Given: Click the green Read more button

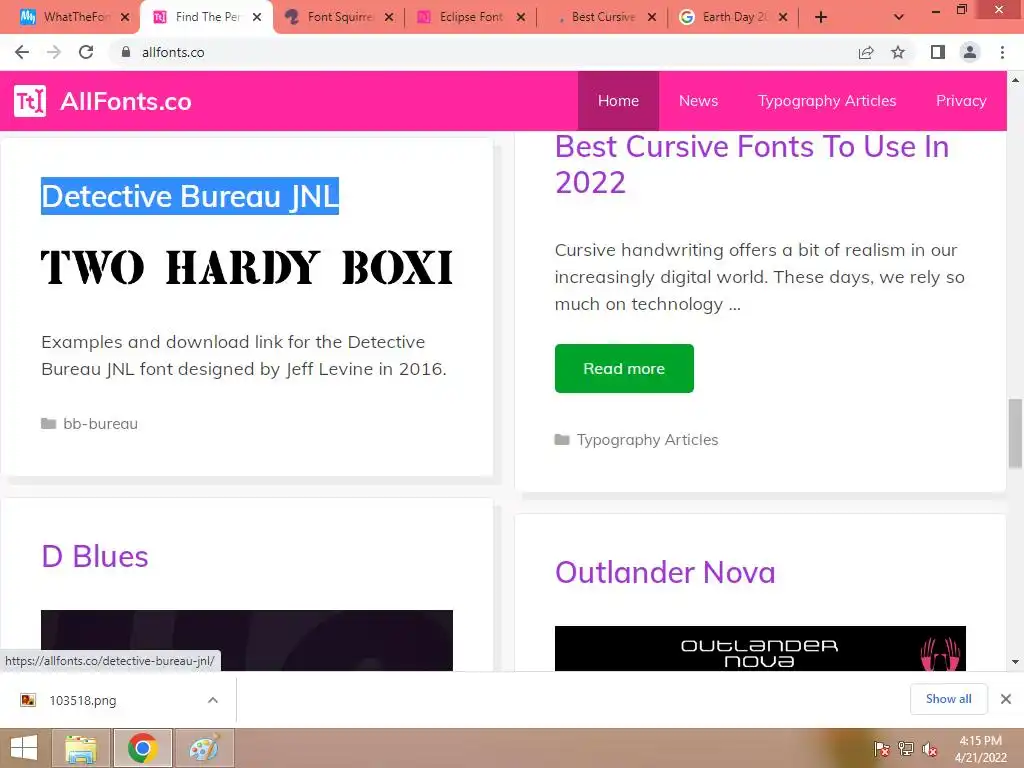Looking at the screenshot, I should pyautogui.click(x=624, y=368).
